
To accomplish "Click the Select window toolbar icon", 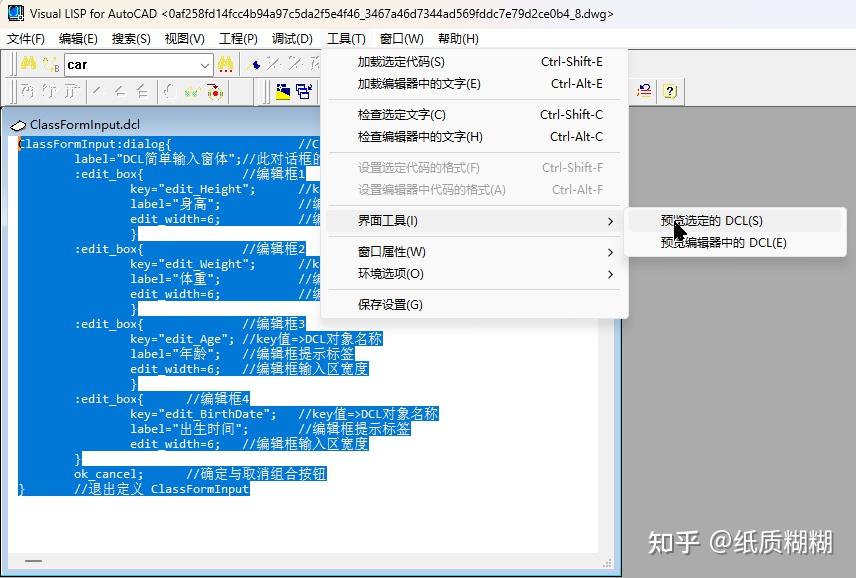I will (x=306, y=92).
